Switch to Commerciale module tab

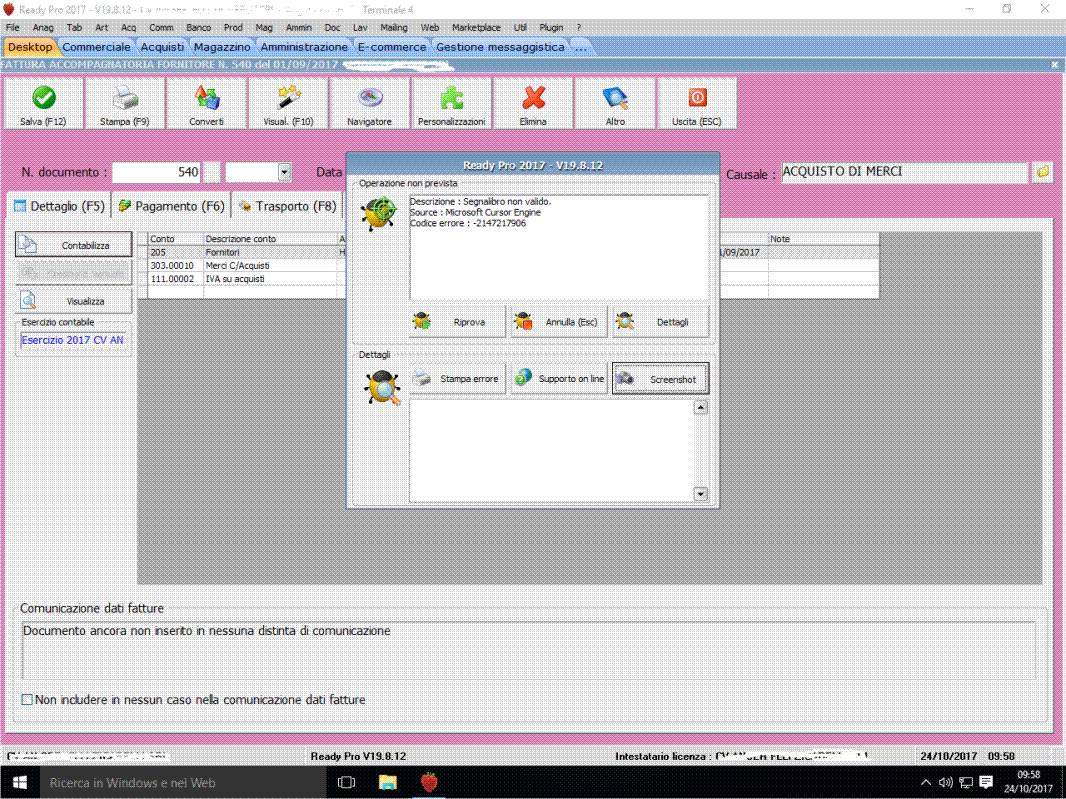coord(97,47)
